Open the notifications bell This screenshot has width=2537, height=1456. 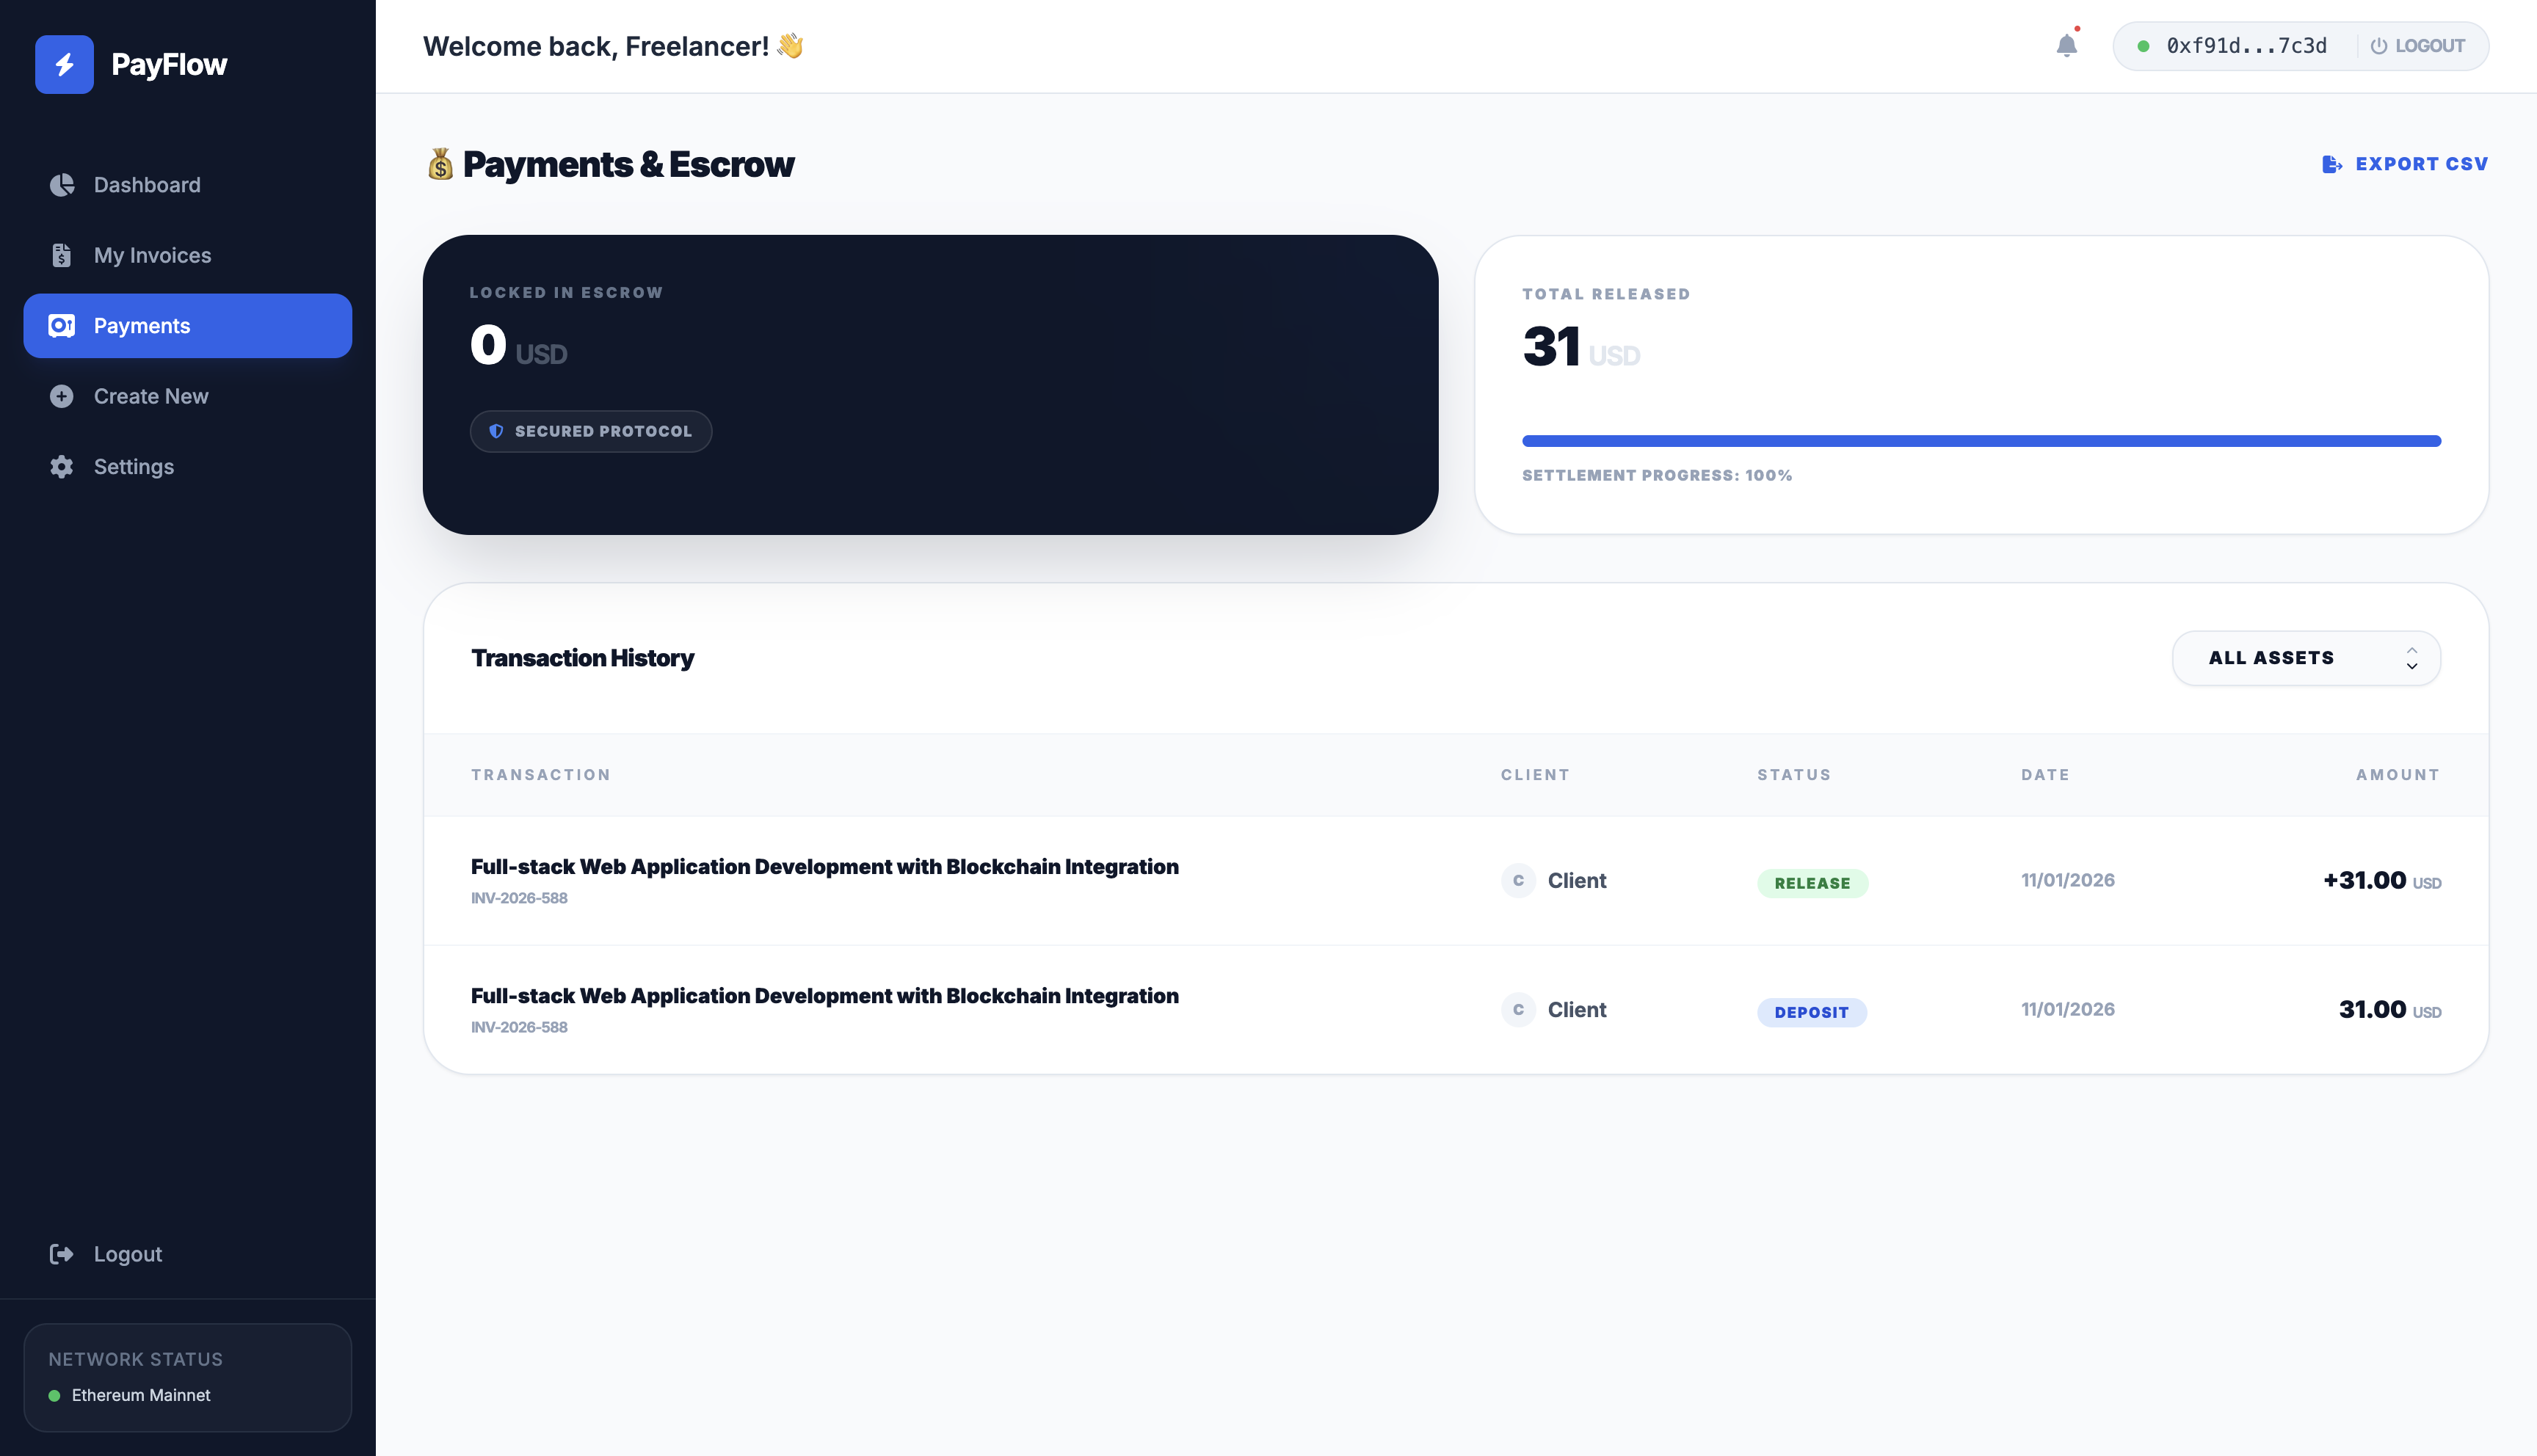[x=2066, y=46]
